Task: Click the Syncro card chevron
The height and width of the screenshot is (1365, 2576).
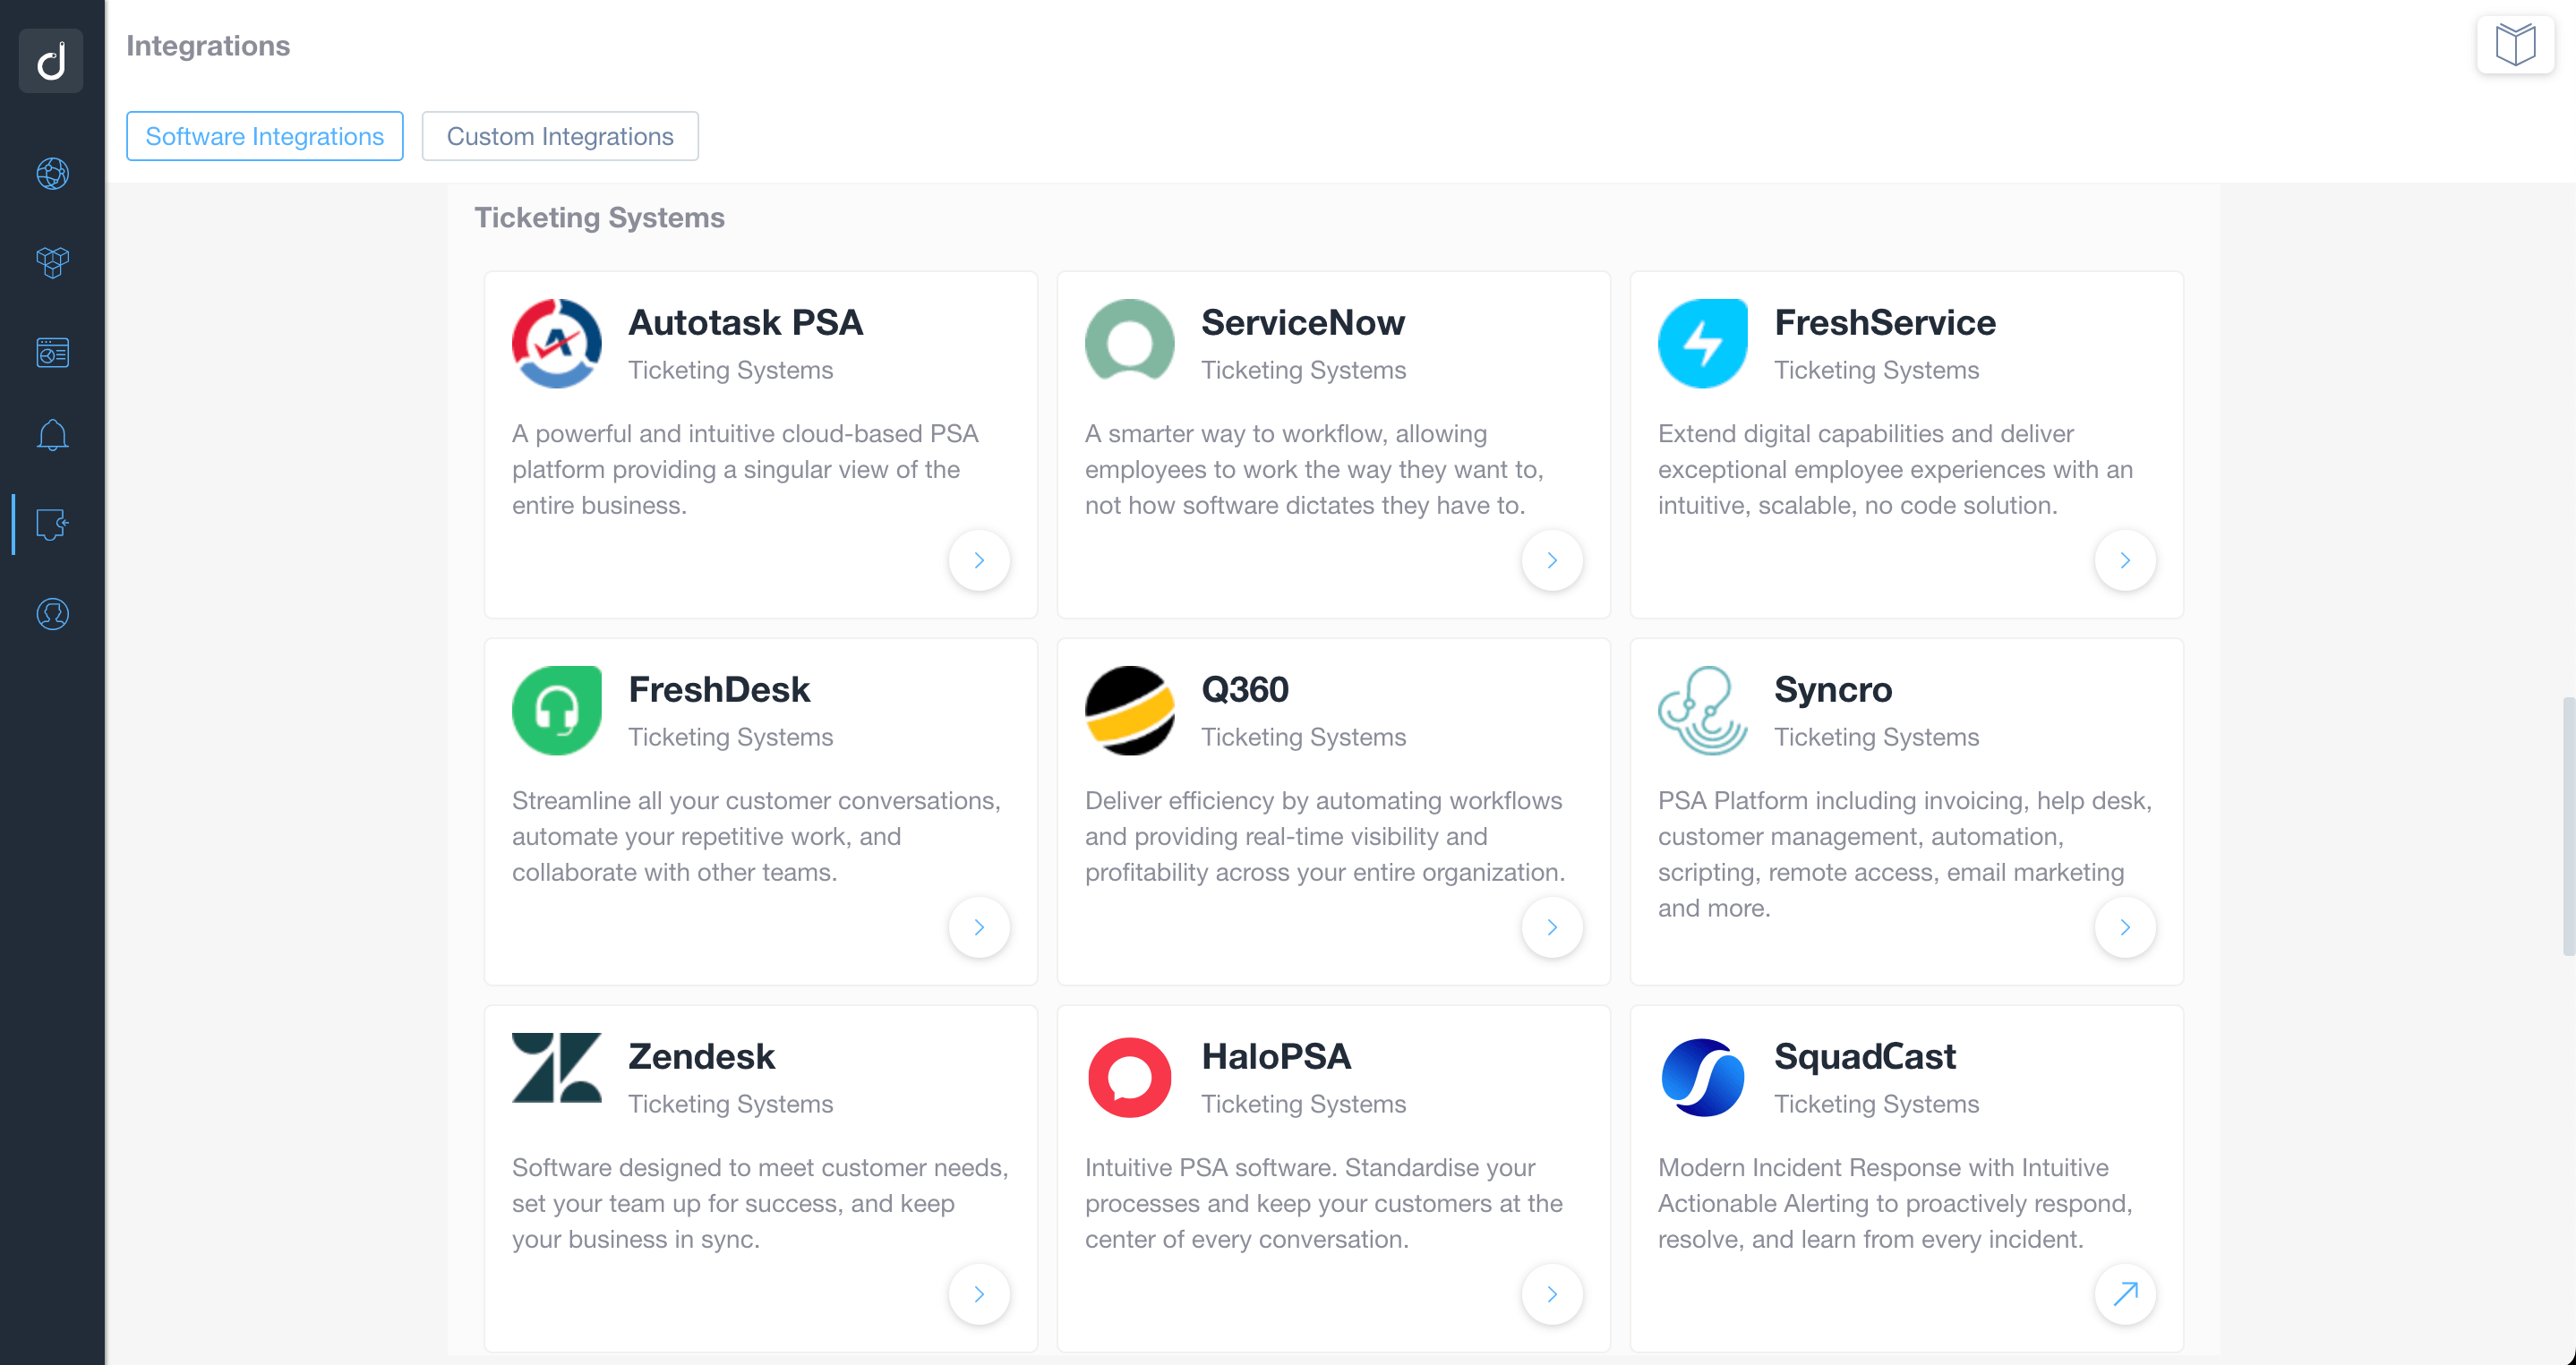Action: point(2125,927)
